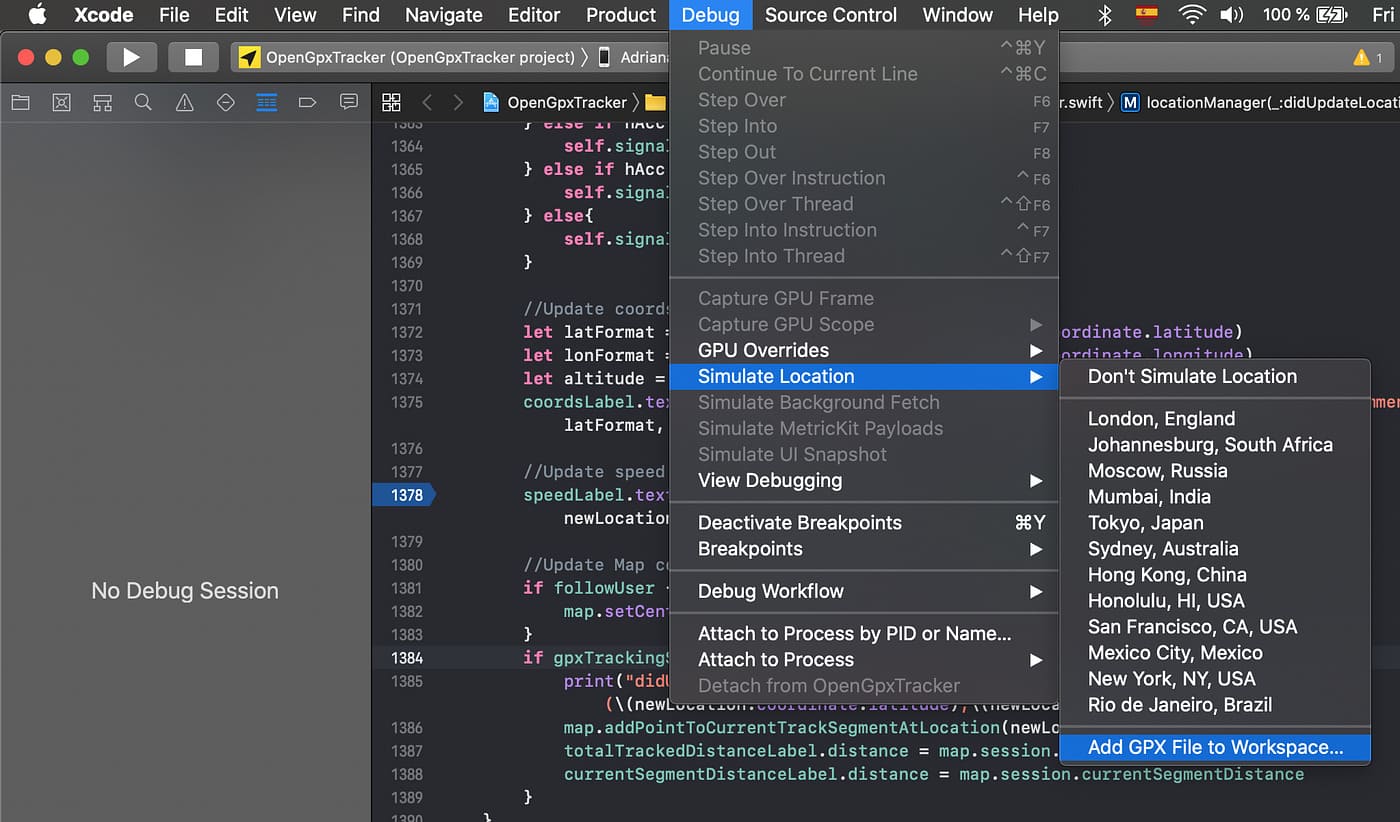Show the Project navigator folder icon
The height and width of the screenshot is (822, 1400).
click(x=20, y=102)
